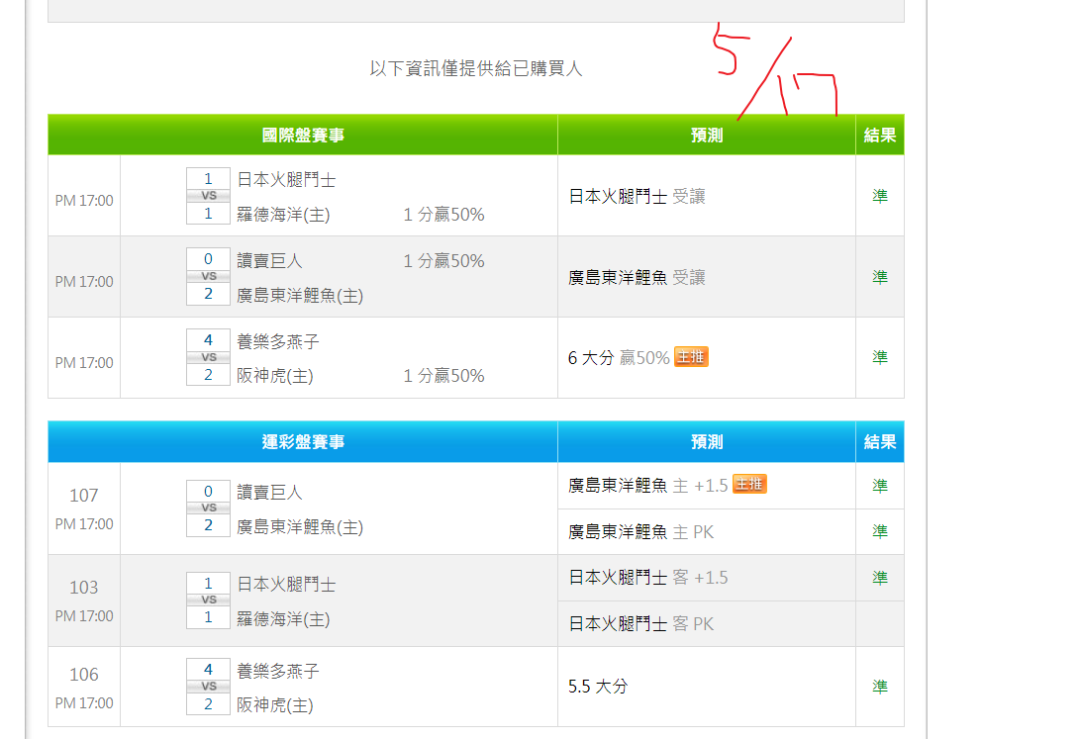Click the 準 result for 日本火腿鬥士 客 +1.5
Image resolution: width=1080 pixels, height=739 pixels.
(880, 578)
